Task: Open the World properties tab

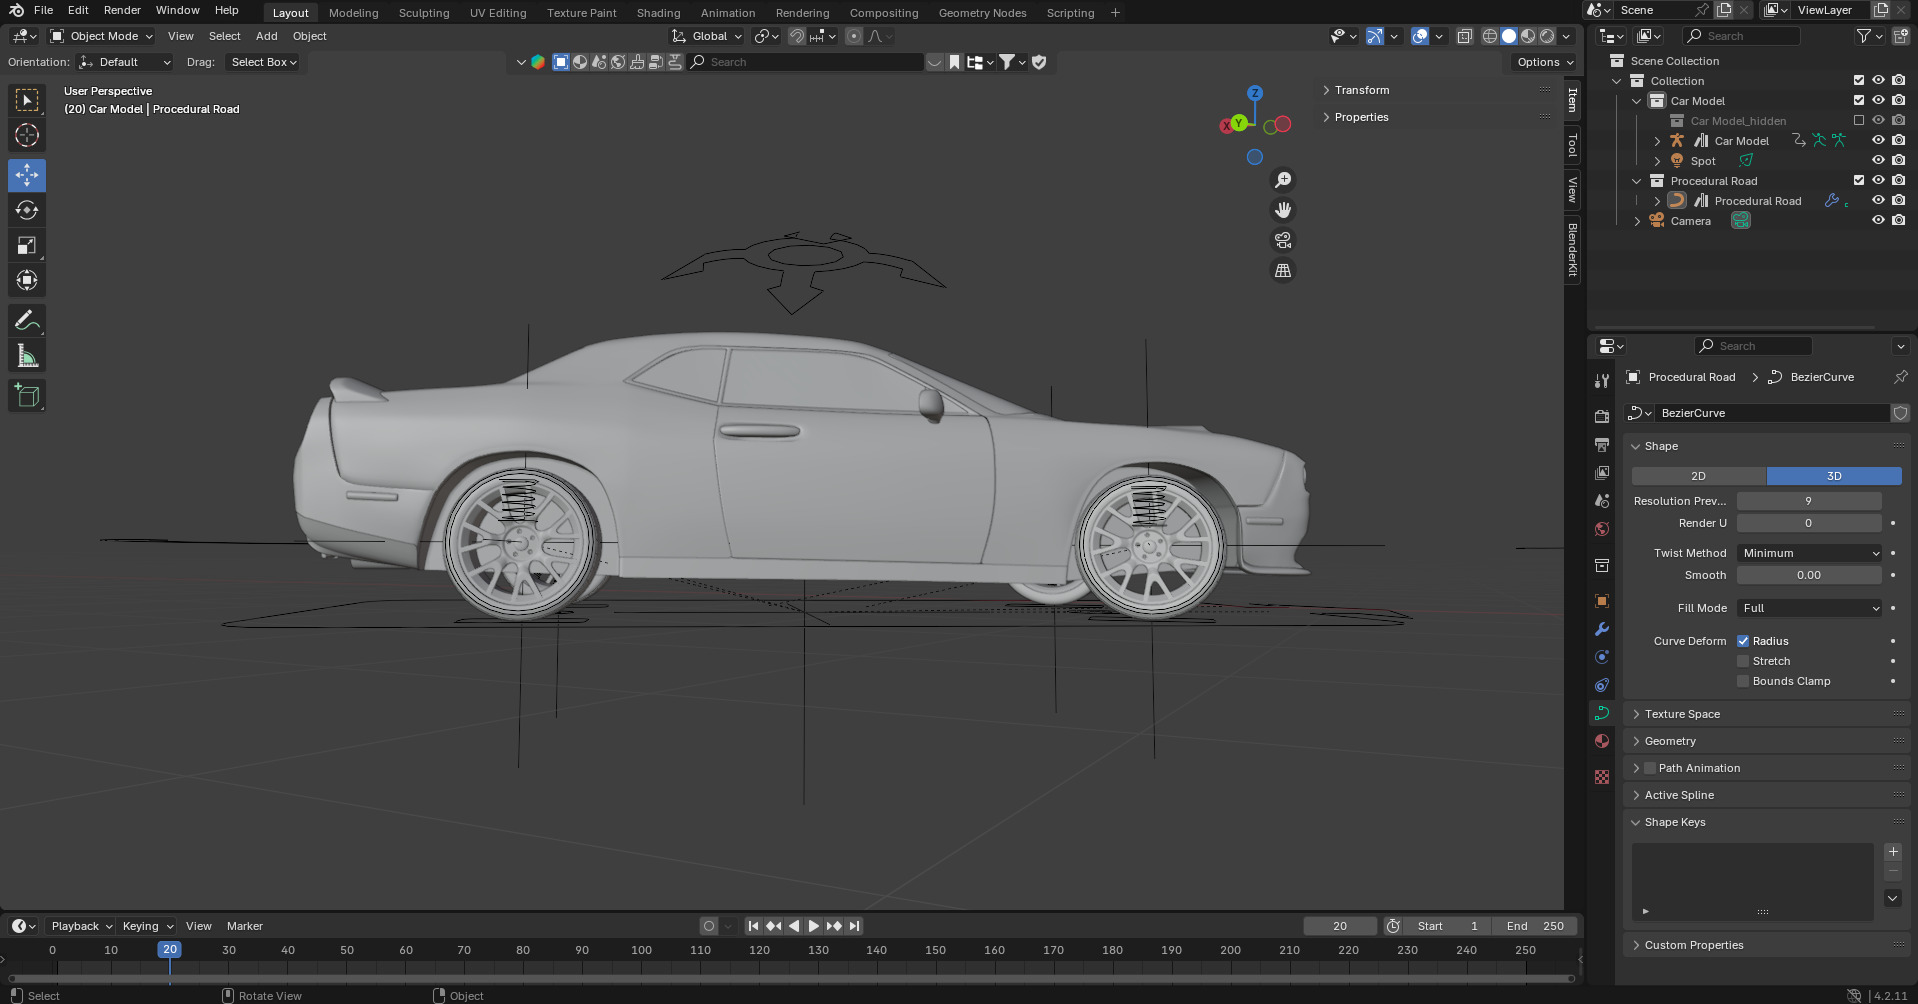Action: (x=1602, y=529)
